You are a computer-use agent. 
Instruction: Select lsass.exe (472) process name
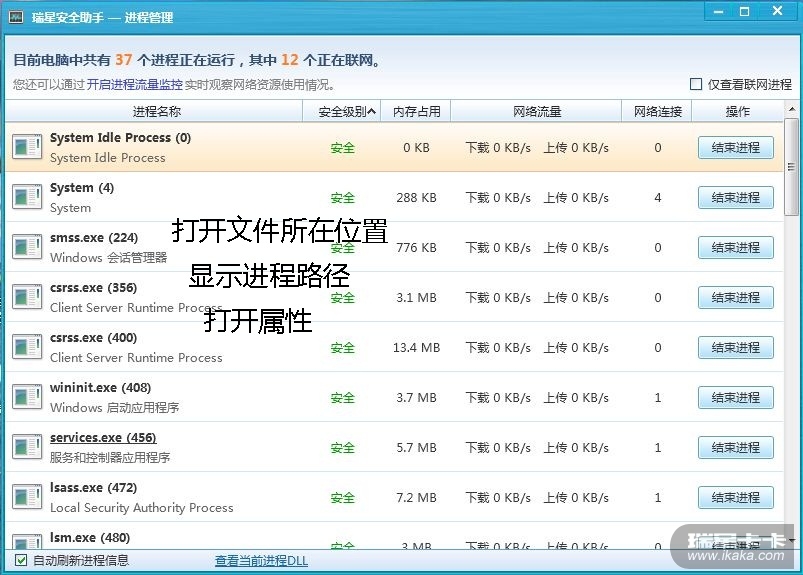93,487
